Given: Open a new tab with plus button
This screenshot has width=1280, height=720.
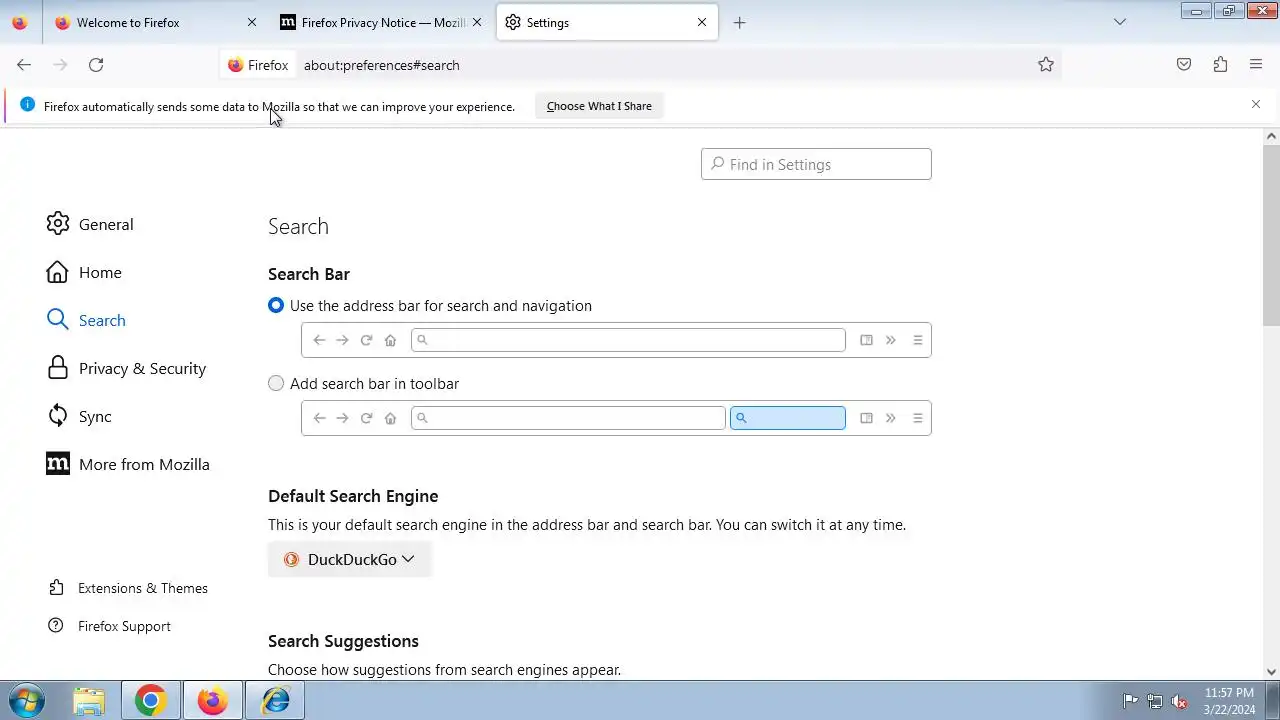Looking at the screenshot, I should coord(739,22).
